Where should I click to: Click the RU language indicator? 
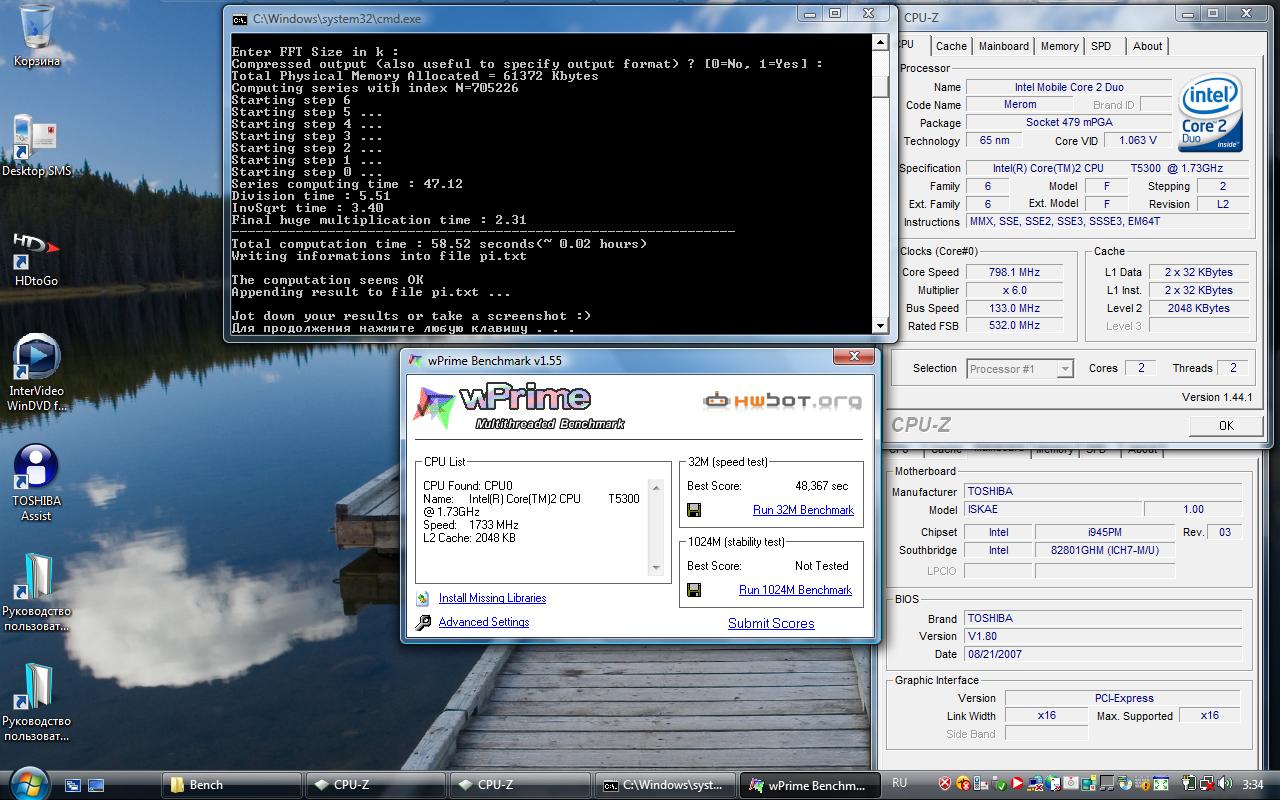tap(899, 783)
